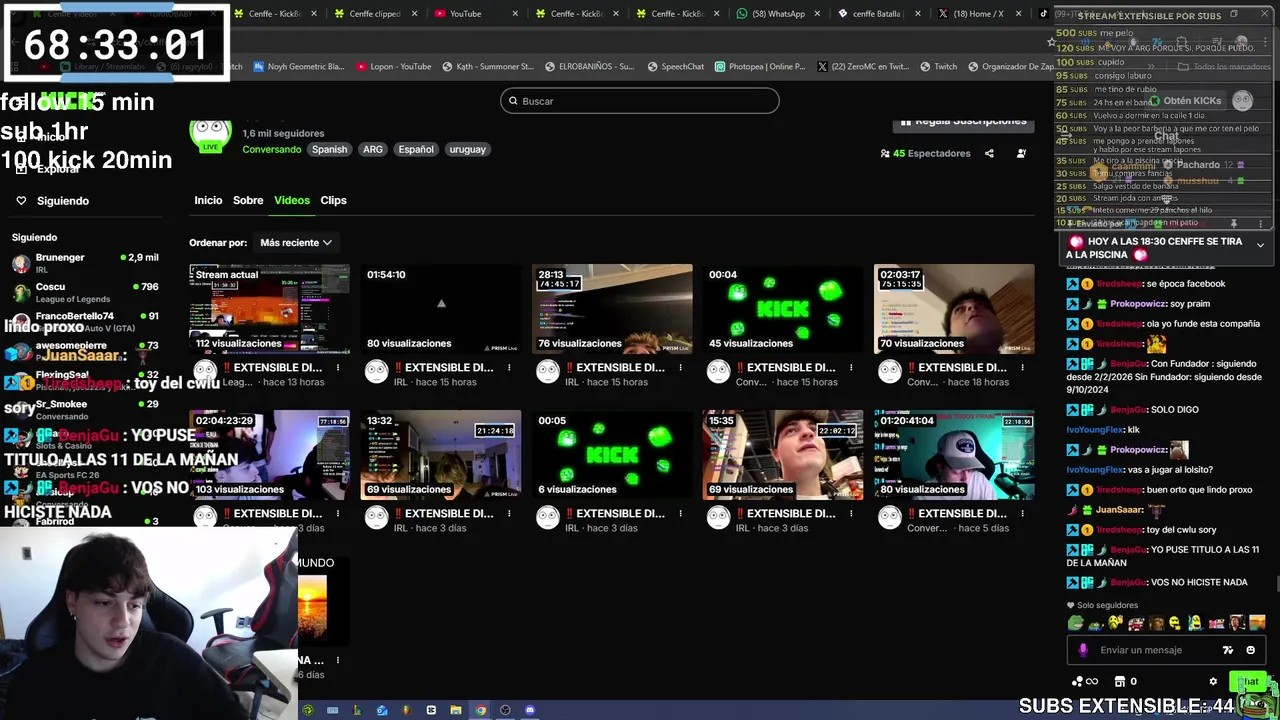Screen dimensions: 1280x720
Task: Insert the sunset picture emote
Action: point(1257,623)
